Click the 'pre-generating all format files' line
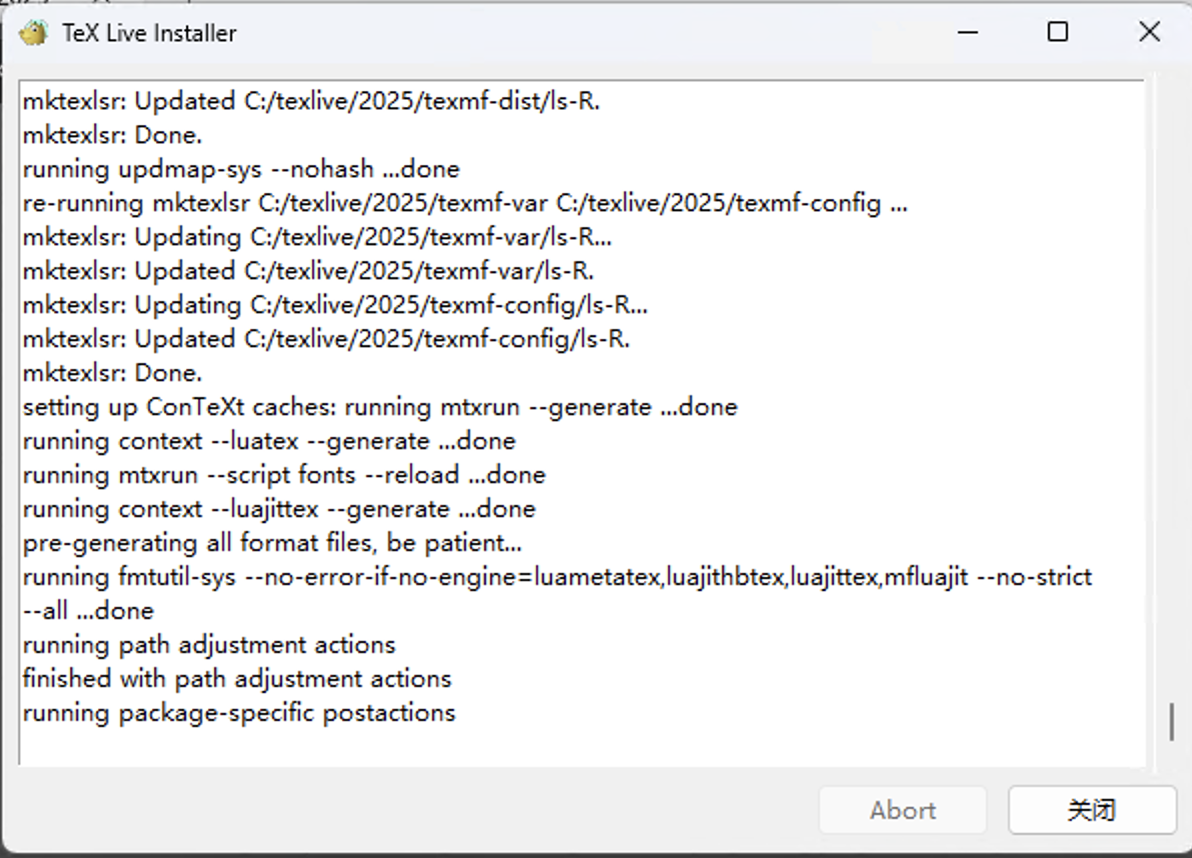The image size is (1192, 858). tap(272, 543)
